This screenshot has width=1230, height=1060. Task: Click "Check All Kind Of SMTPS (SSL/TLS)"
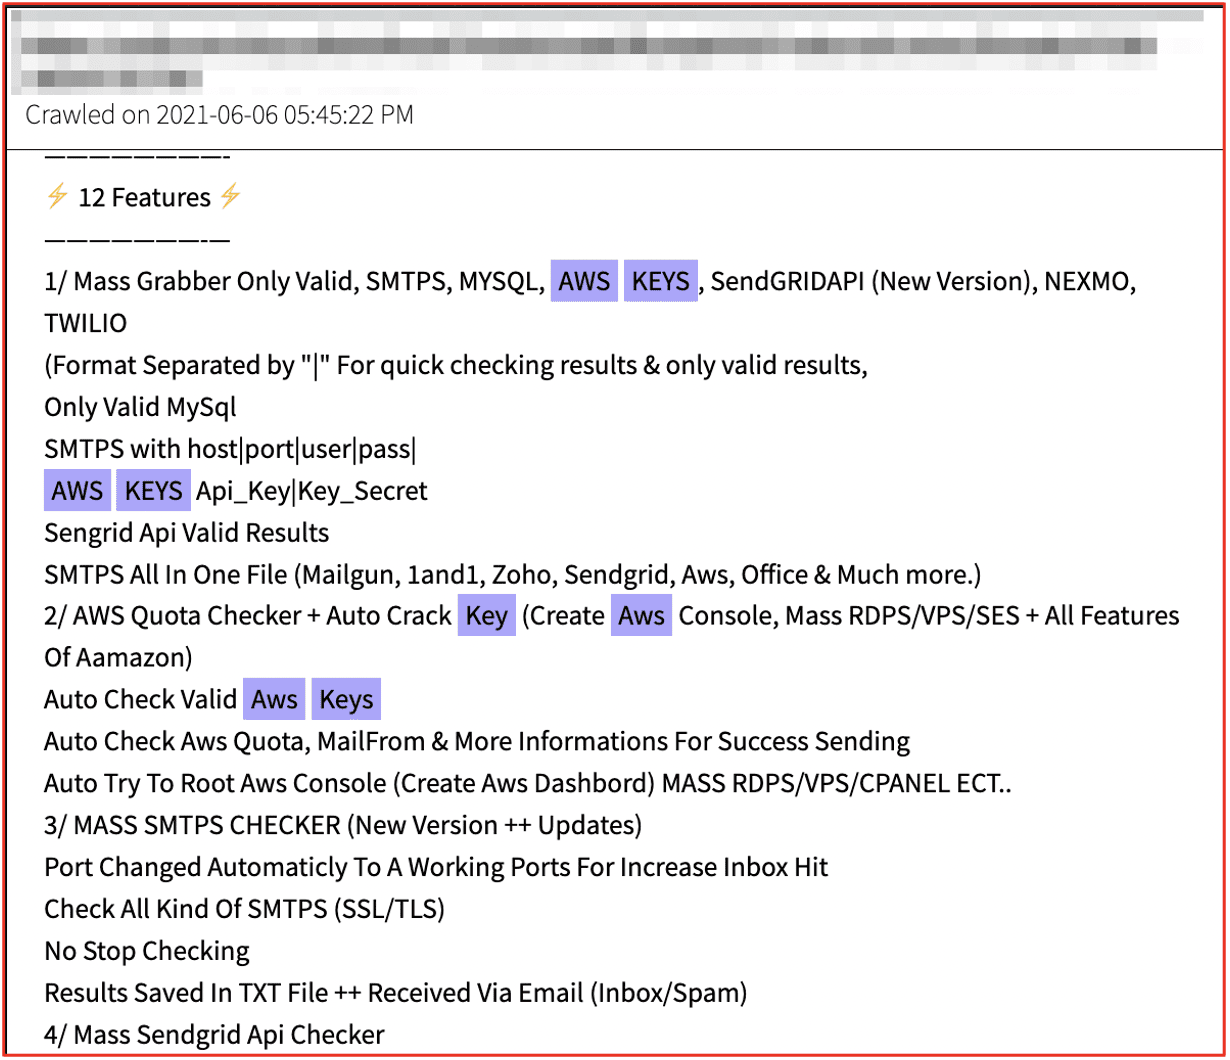tap(244, 910)
